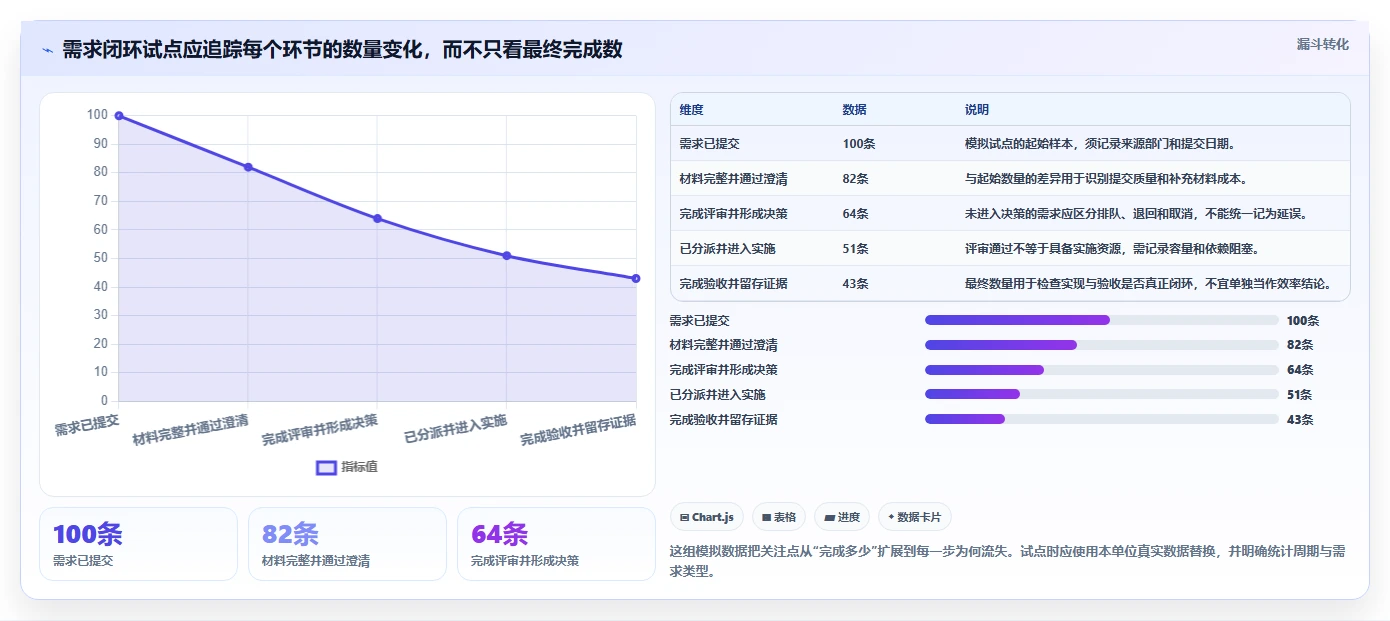Click the footer paragraph starting 这组模拟数据
The width and height of the screenshot is (1390, 621).
point(1007,562)
